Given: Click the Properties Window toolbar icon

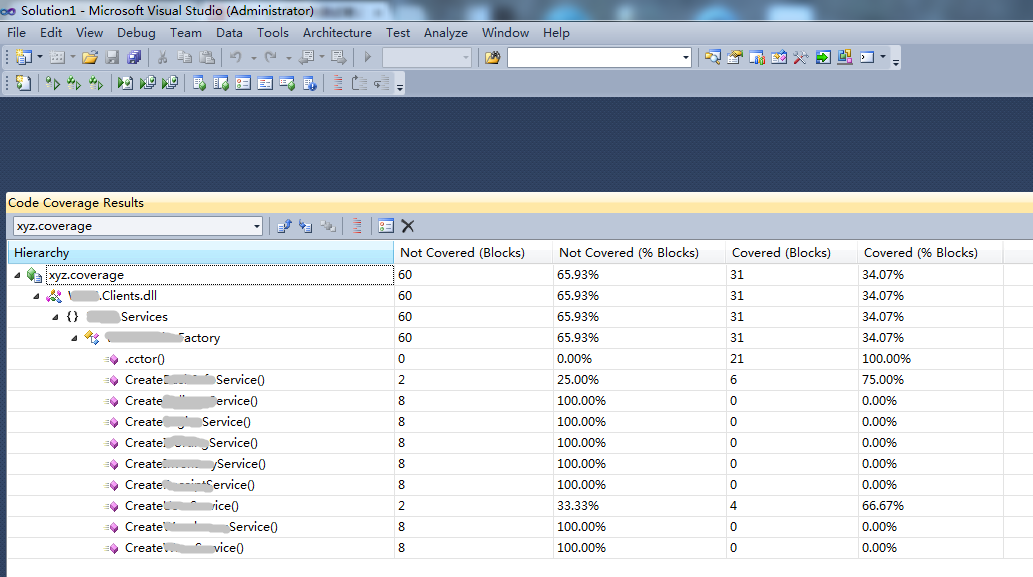Looking at the screenshot, I should (735, 58).
